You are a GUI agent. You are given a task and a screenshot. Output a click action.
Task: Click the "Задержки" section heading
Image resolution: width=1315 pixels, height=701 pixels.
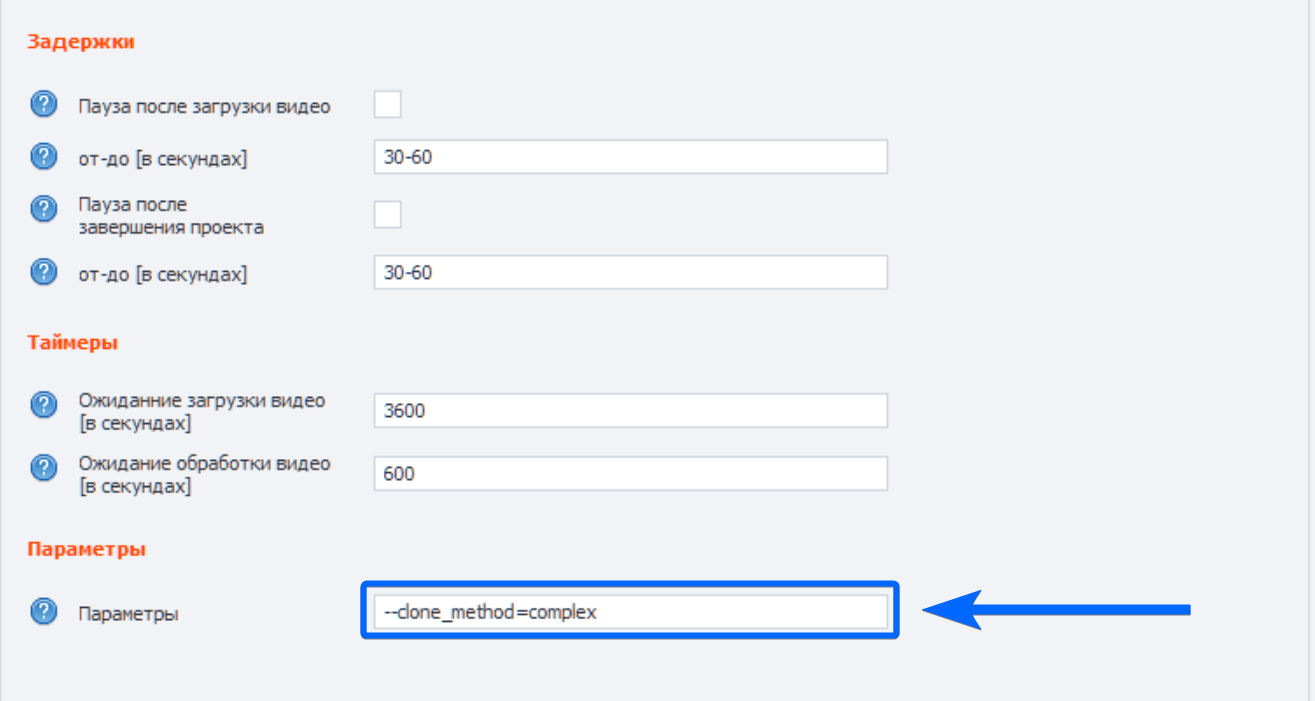tap(81, 42)
